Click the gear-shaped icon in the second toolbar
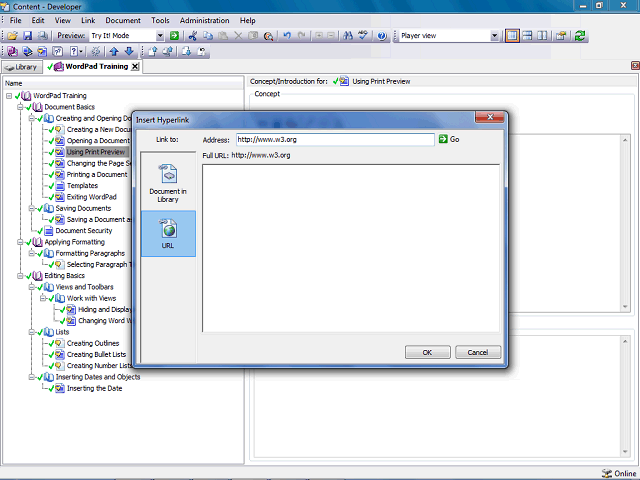640x480 pixels. coord(96,51)
